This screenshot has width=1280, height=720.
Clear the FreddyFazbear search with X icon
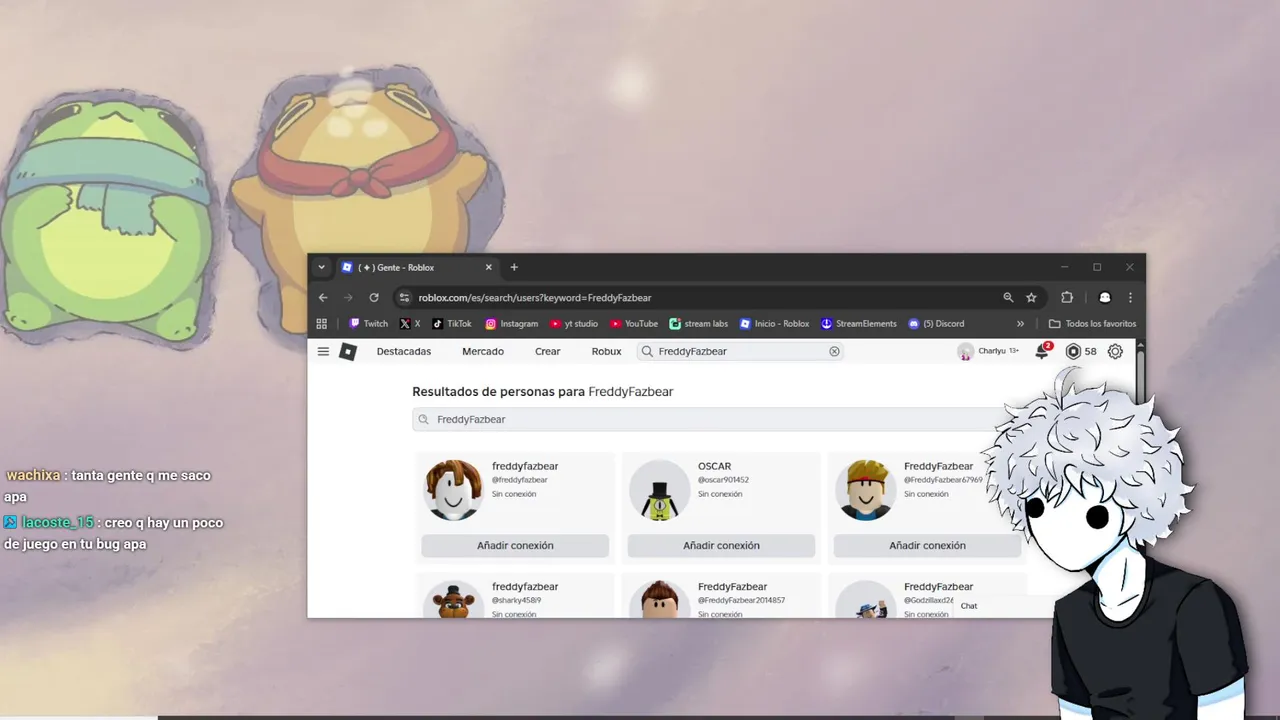(x=834, y=351)
